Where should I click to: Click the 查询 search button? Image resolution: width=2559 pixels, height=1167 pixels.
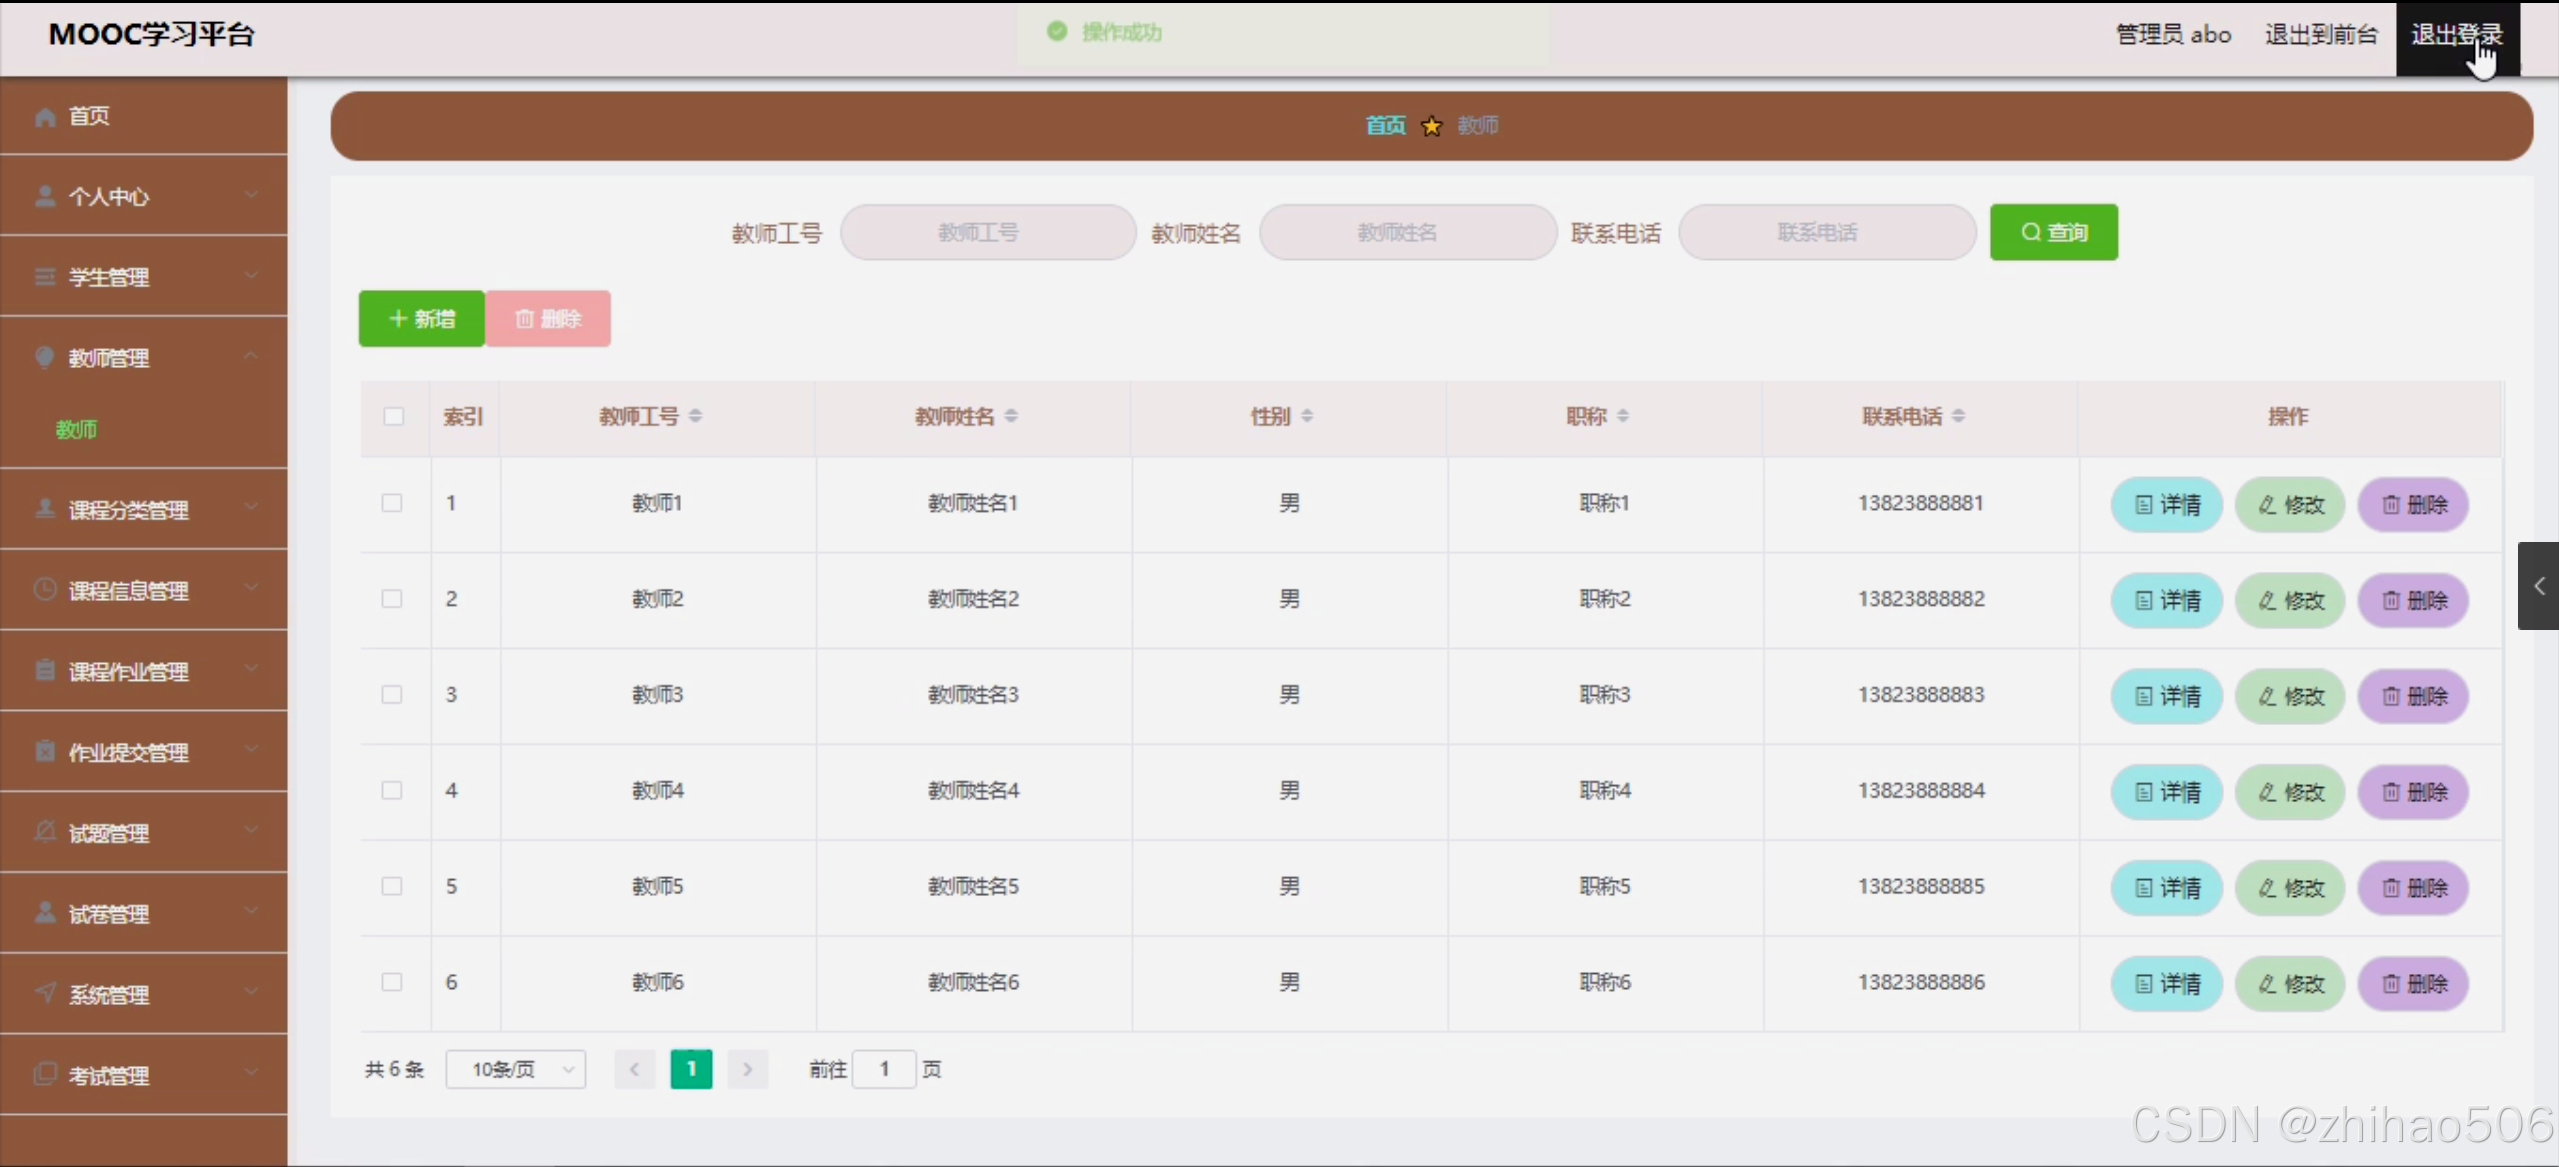tap(2053, 232)
